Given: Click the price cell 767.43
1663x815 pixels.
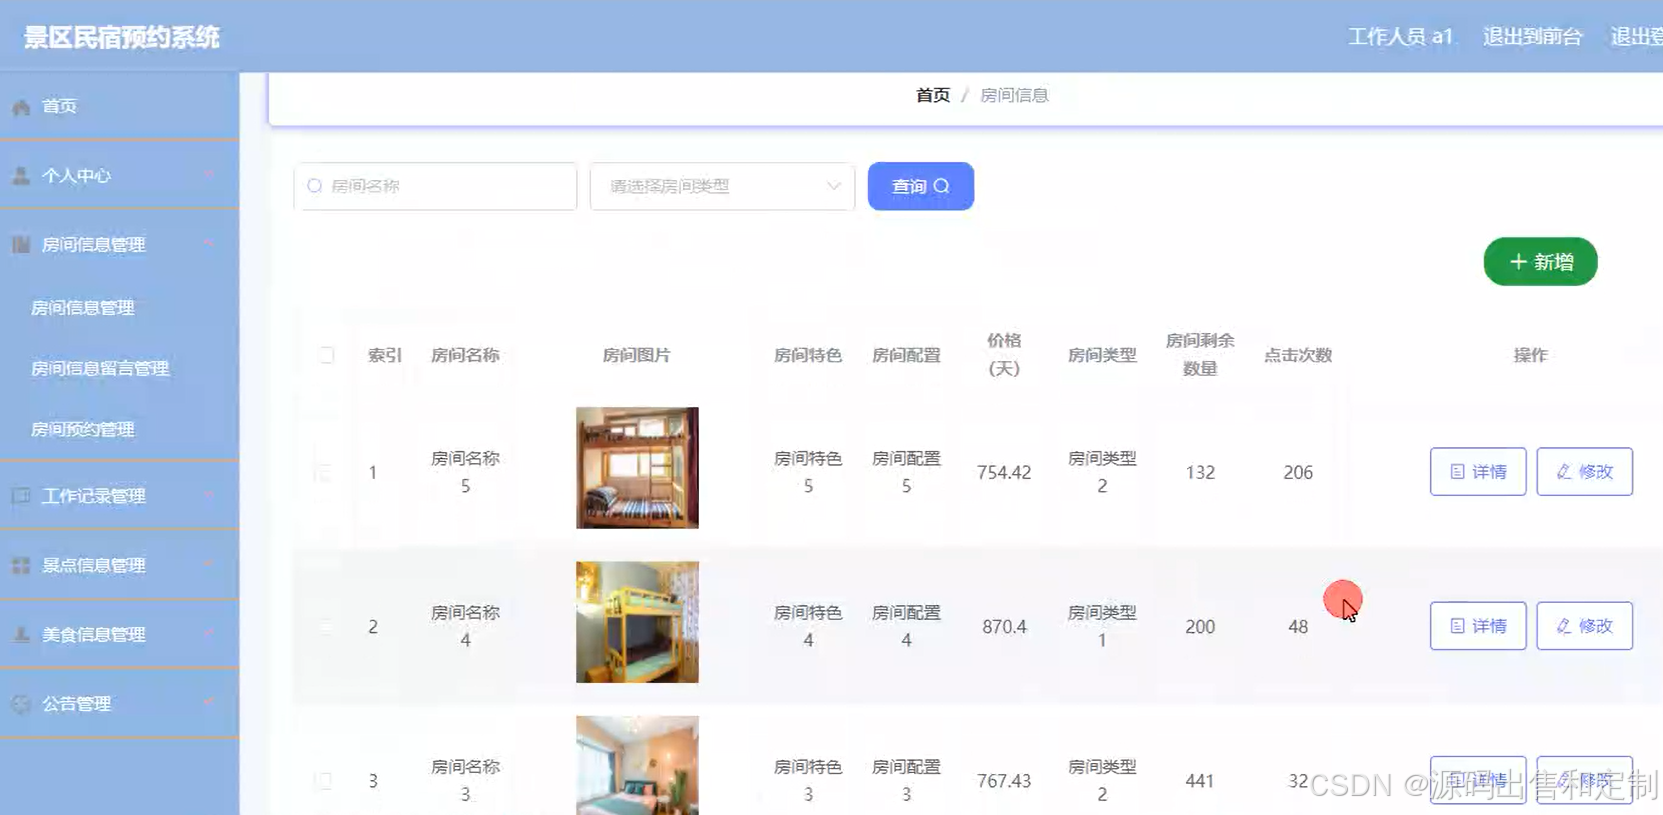Looking at the screenshot, I should (x=1004, y=781).
